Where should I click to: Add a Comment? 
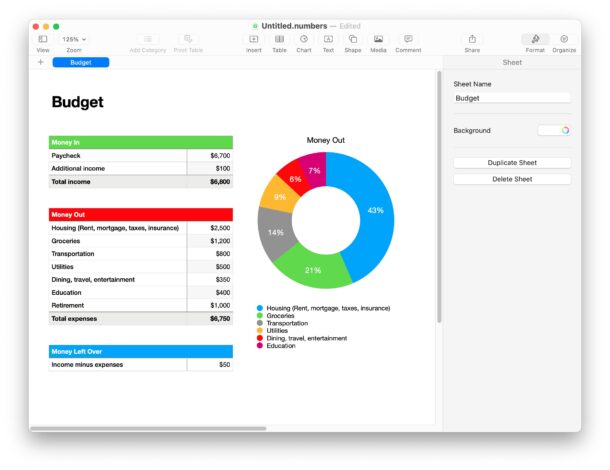coord(408,39)
